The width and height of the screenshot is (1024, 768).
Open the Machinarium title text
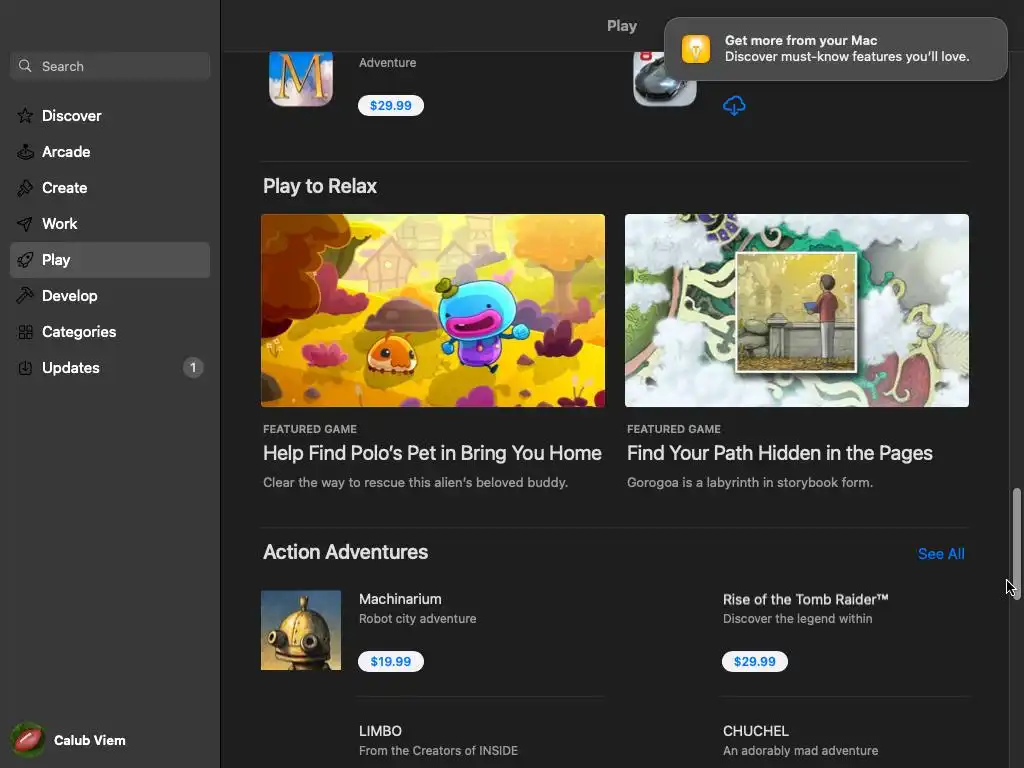pyautogui.click(x=400, y=599)
